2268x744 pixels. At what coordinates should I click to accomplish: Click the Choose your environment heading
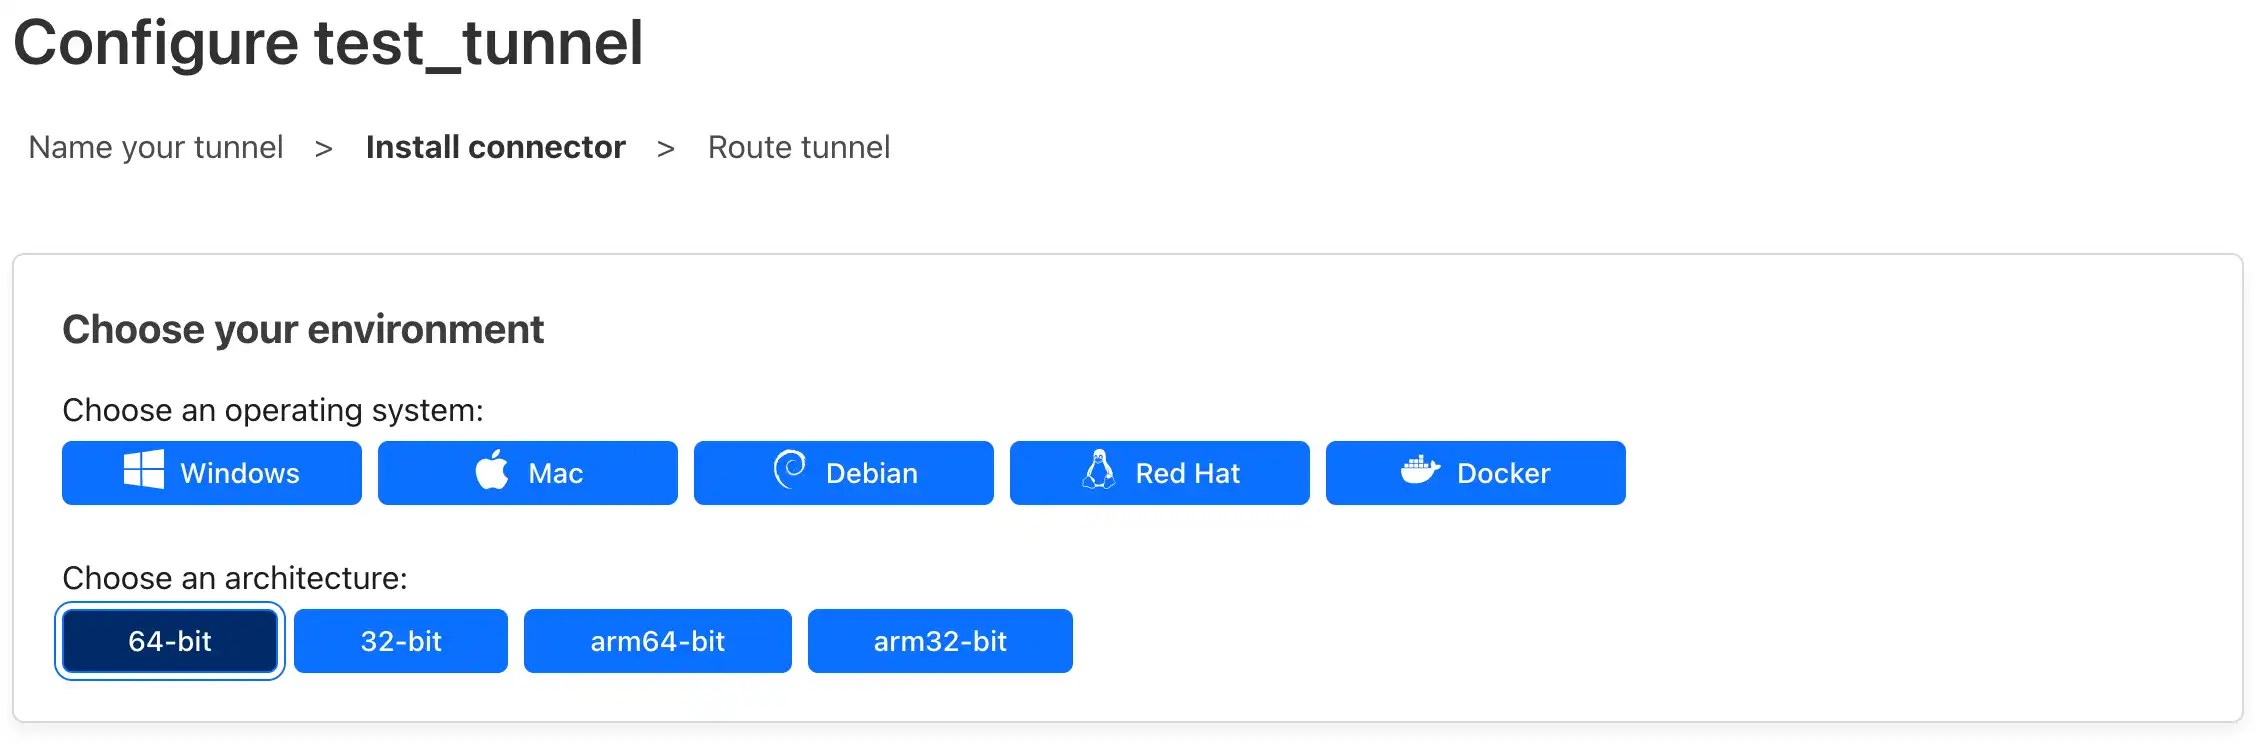[303, 328]
